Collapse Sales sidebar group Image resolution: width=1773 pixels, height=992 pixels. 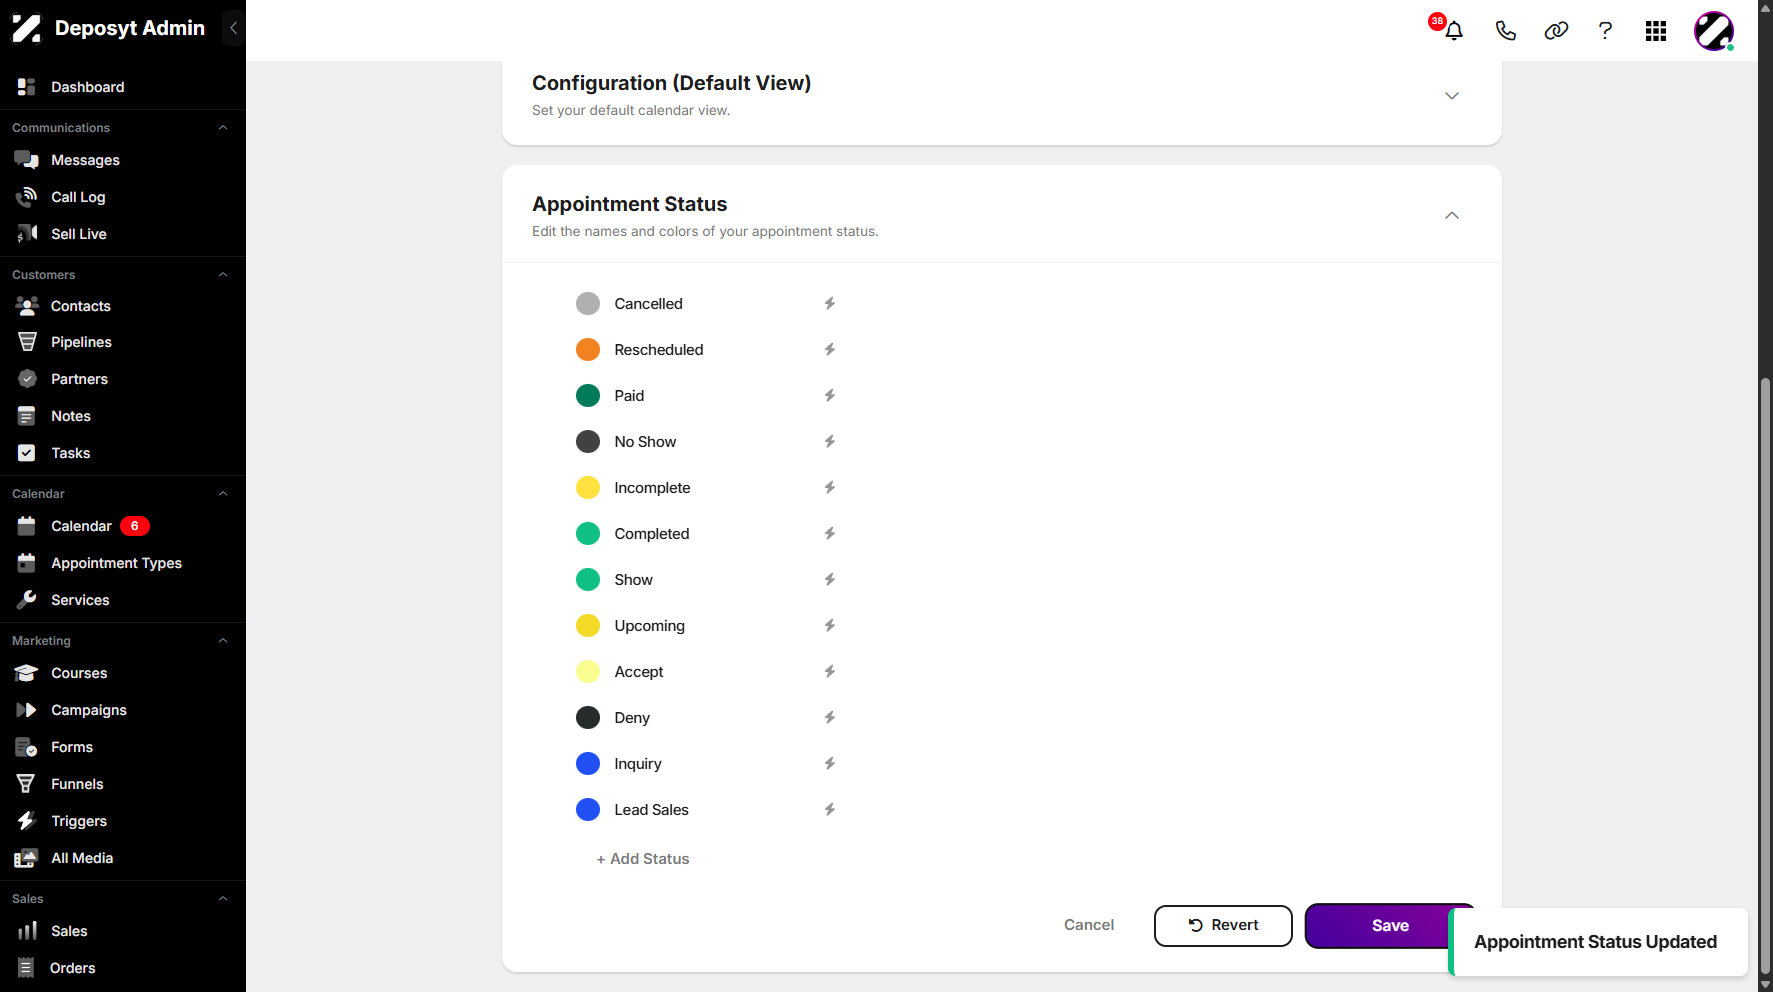pyautogui.click(x=223, y=899)
